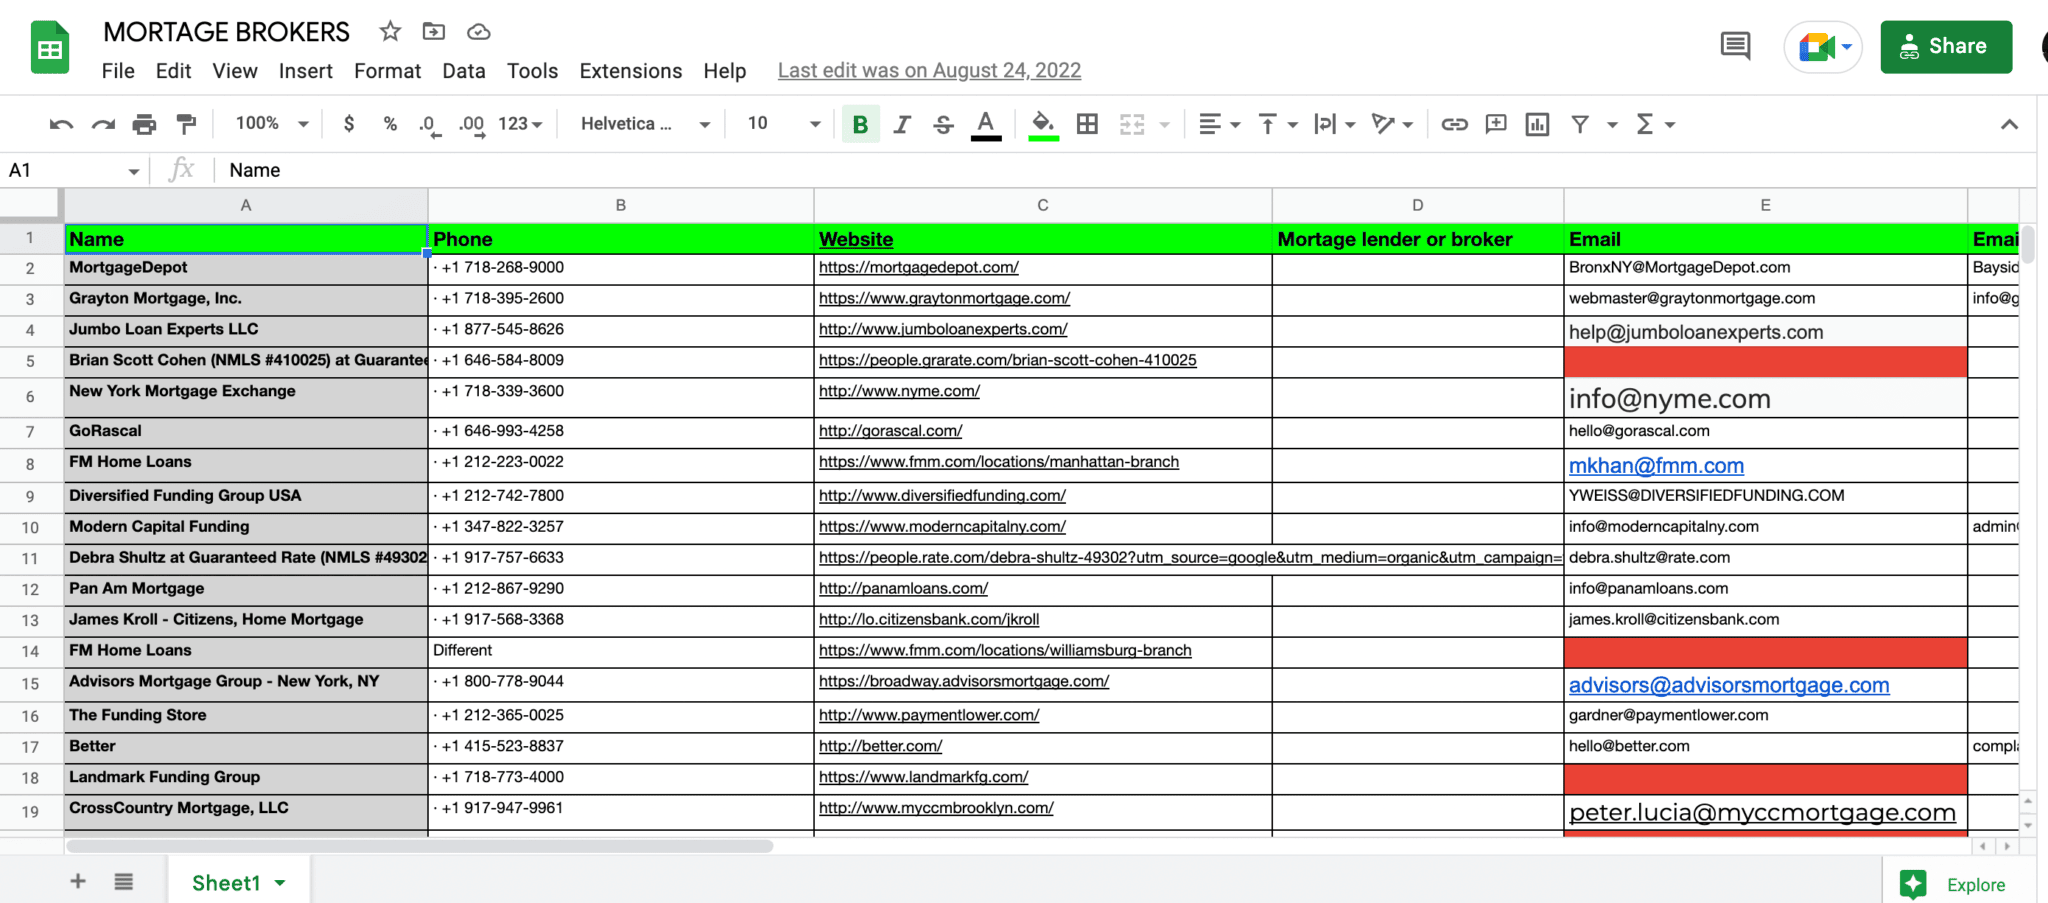Click the Insert comment icon
The height and width of the screenshot is (903, 2048).
click(x=1496, y=124)
